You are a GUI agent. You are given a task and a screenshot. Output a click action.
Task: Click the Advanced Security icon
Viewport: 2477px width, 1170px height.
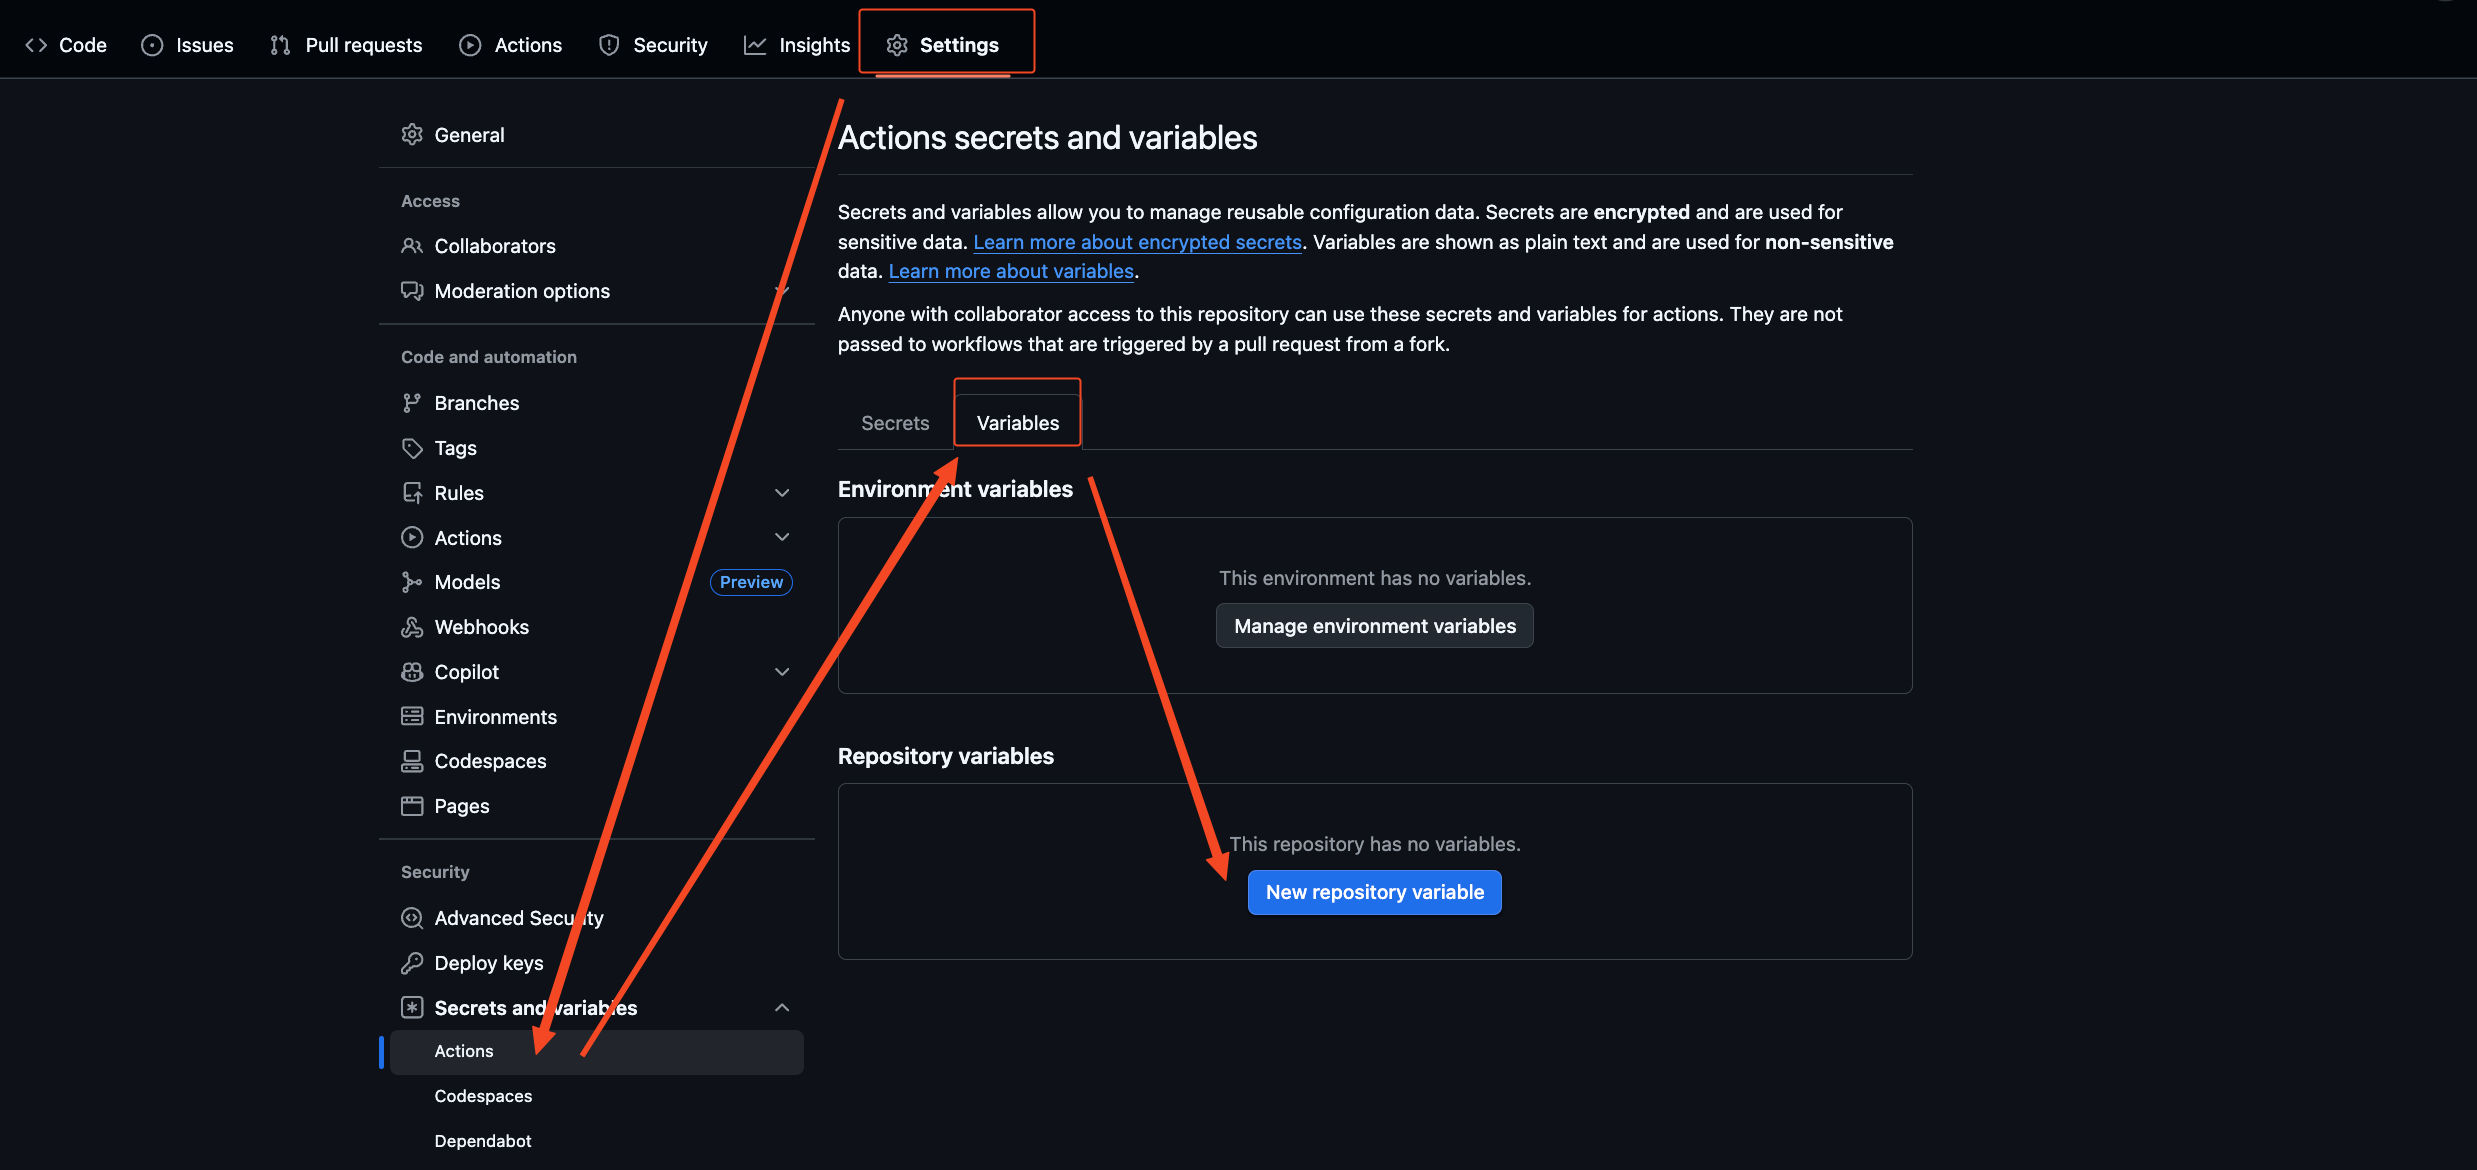click(412, 918)
